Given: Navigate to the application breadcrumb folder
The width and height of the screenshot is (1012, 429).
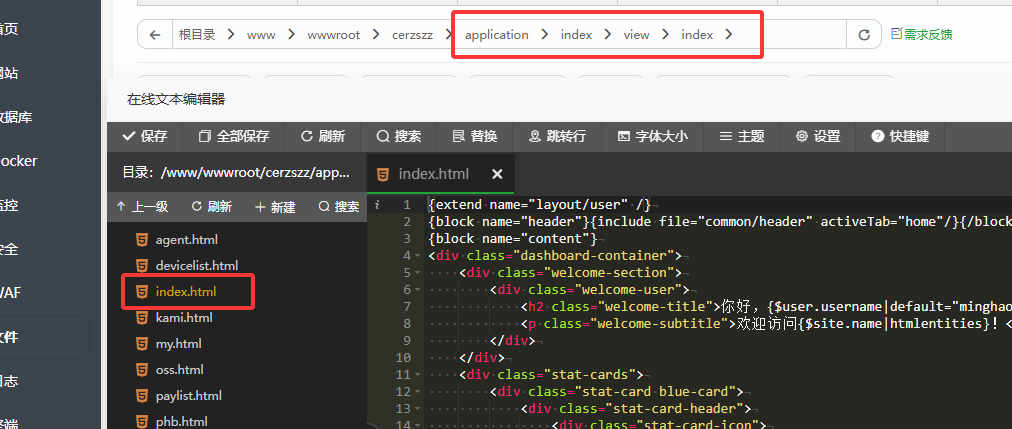Looking at the screenshot, I should click(x=496, y=35).
